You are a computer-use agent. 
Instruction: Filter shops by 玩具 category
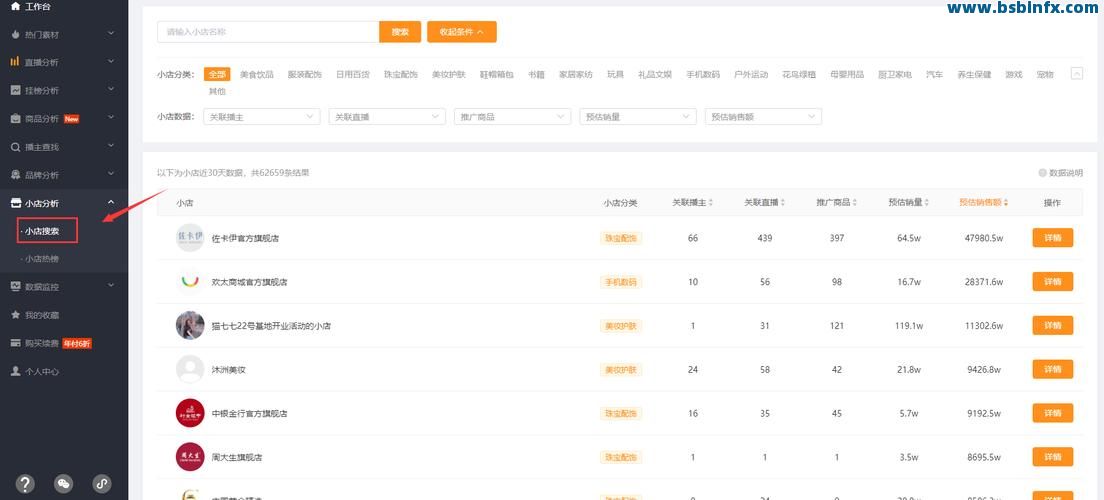[615, 74]
